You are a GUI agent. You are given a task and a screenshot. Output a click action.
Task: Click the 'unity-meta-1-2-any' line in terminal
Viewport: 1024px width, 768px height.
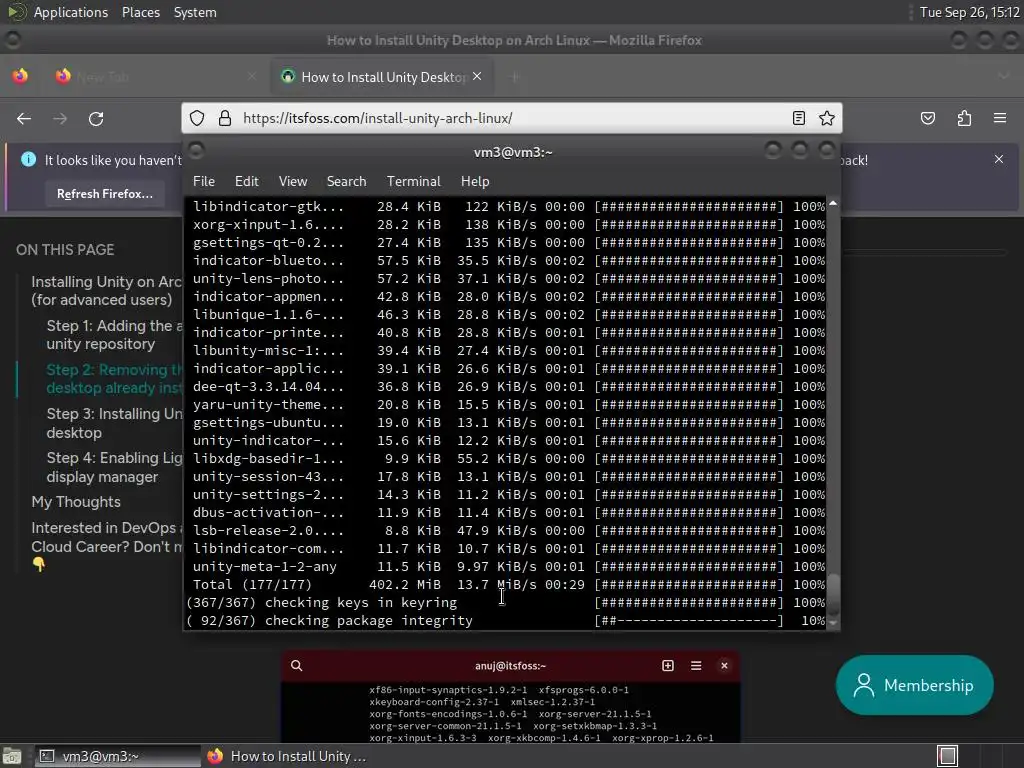tap(509, 567)
